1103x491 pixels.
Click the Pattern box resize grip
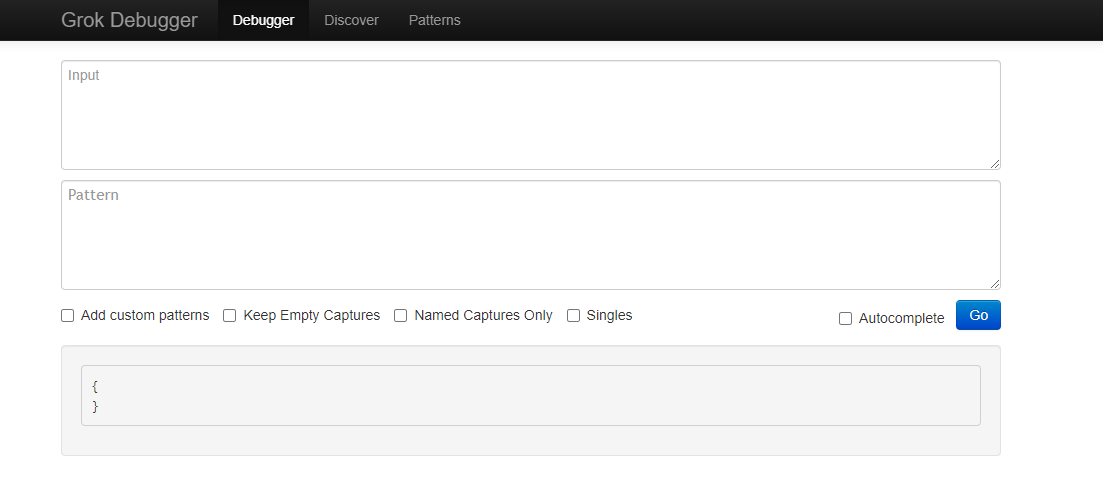(995, 284)
